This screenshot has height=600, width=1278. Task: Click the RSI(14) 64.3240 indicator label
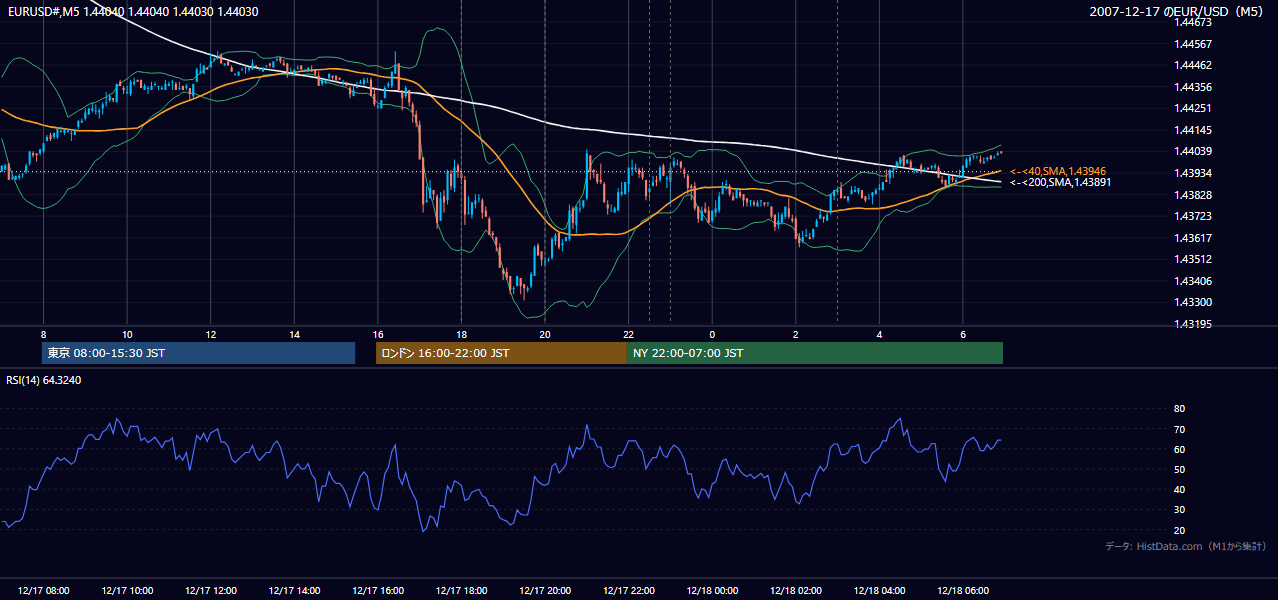point(44,380)
